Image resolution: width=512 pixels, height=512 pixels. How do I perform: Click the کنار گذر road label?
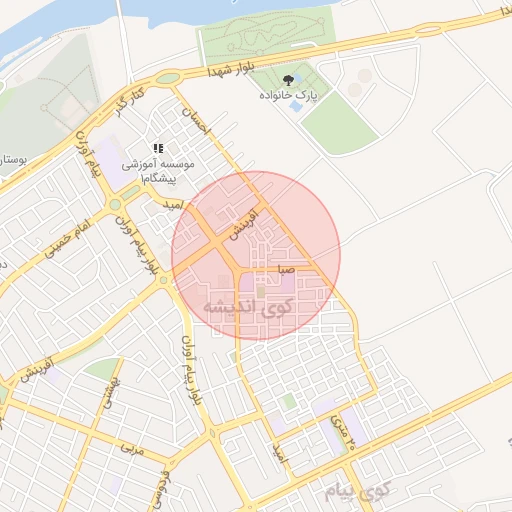click(130, 102)
